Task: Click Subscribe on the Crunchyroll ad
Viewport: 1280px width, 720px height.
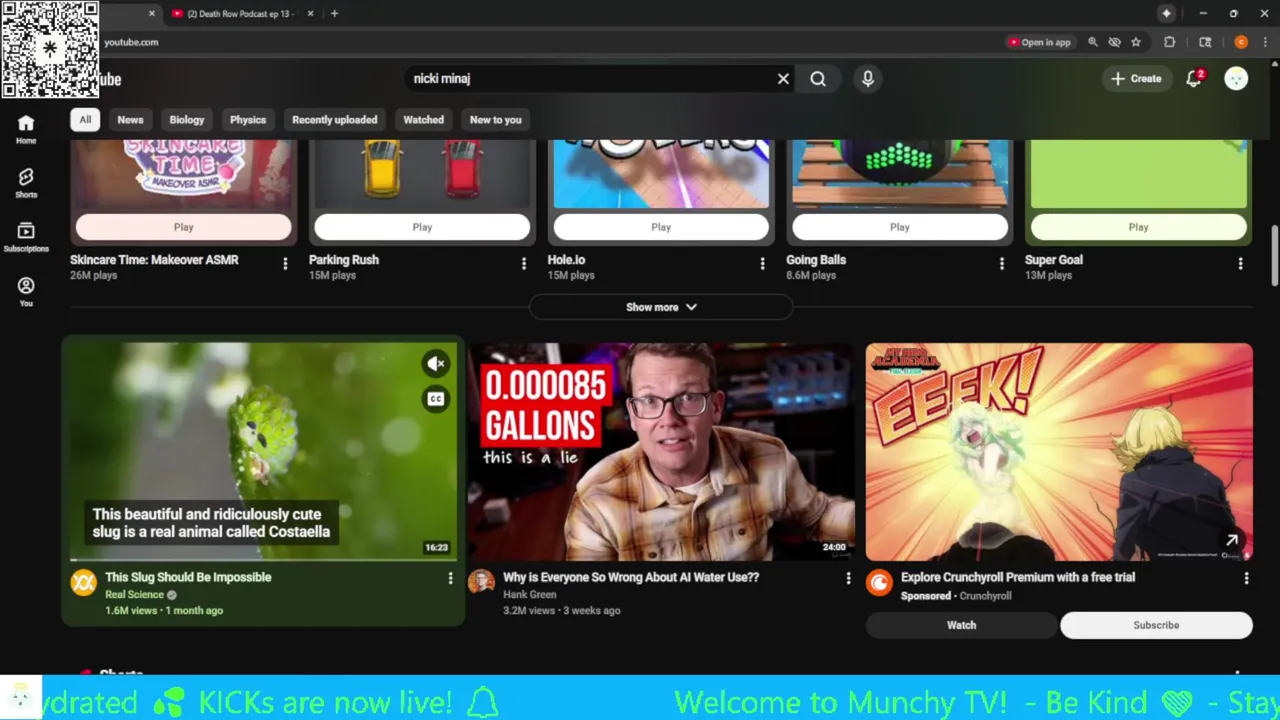Action: click(1156, 625)
